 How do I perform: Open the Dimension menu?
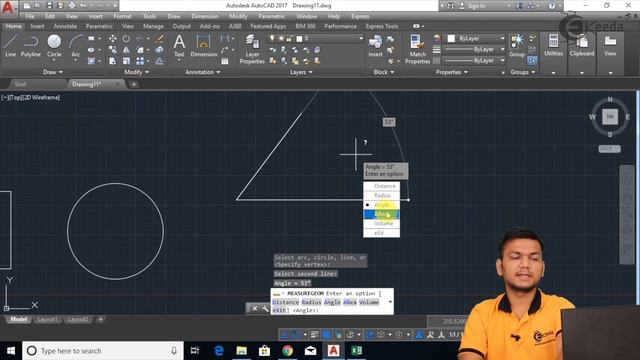(204, 16)
